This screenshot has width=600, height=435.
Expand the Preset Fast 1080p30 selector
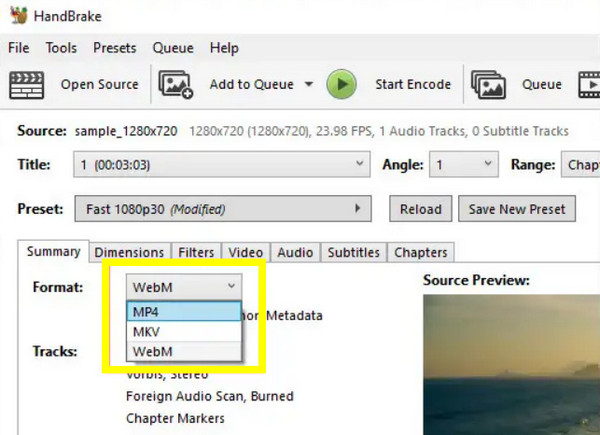click(x=223, y=209)
